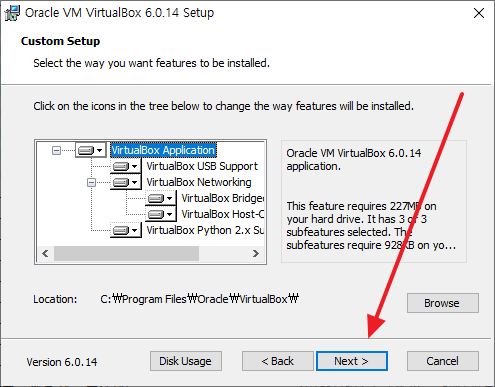Screen dimensions: 495x387
Task: Click the feature tree's left scroll arrow
Action: click(x=46, y=254)
